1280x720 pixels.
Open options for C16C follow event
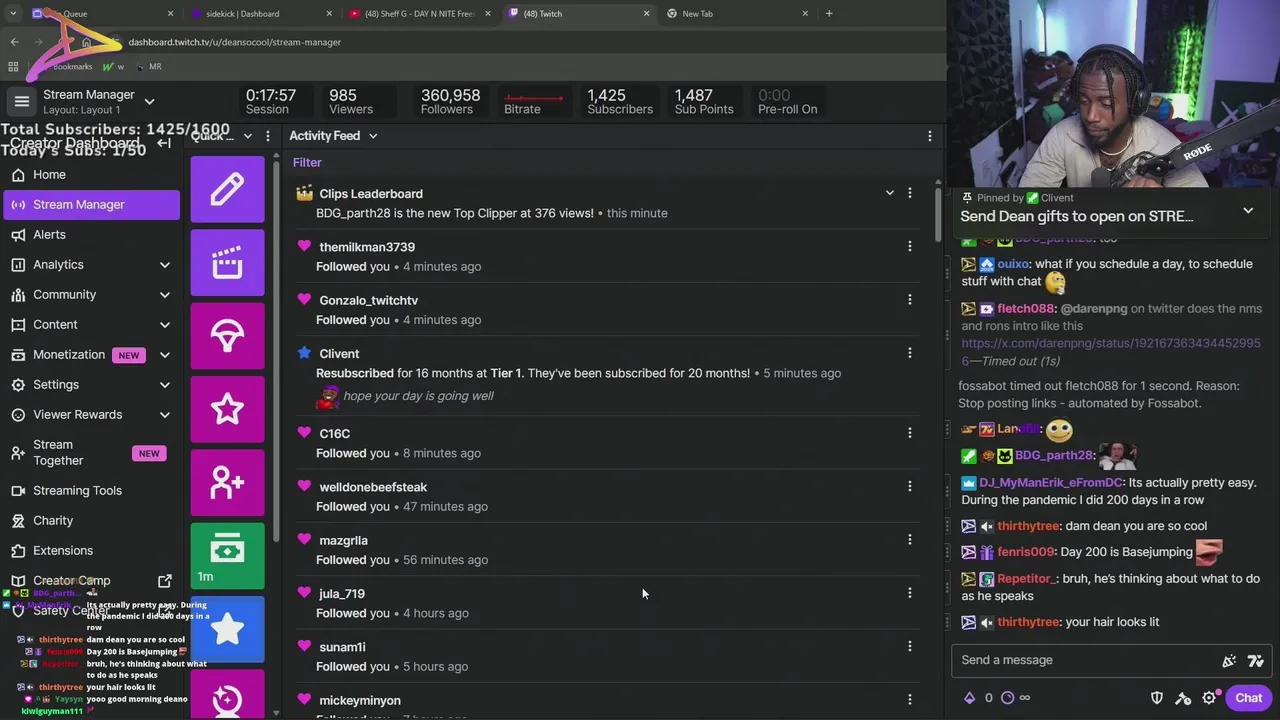pos(909,432)
